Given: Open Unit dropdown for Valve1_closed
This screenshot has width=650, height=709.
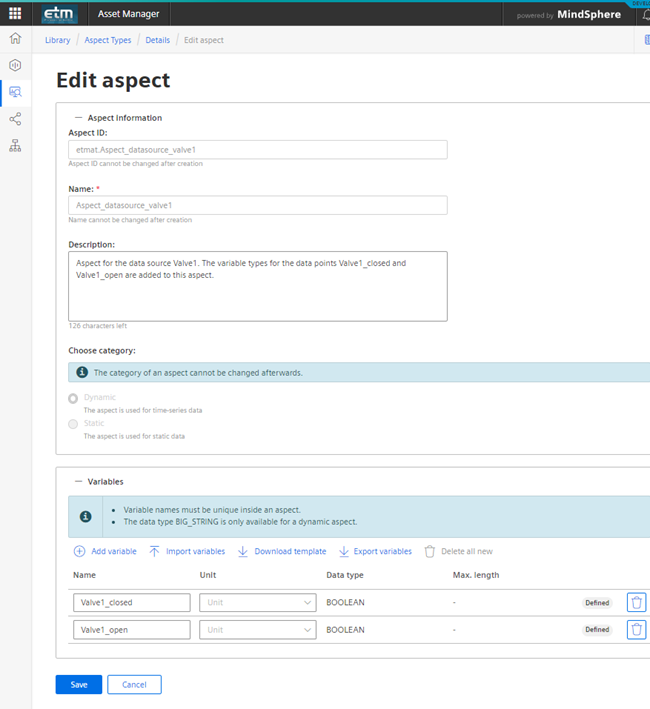Looking at the screenshot, I should (257, 603).
